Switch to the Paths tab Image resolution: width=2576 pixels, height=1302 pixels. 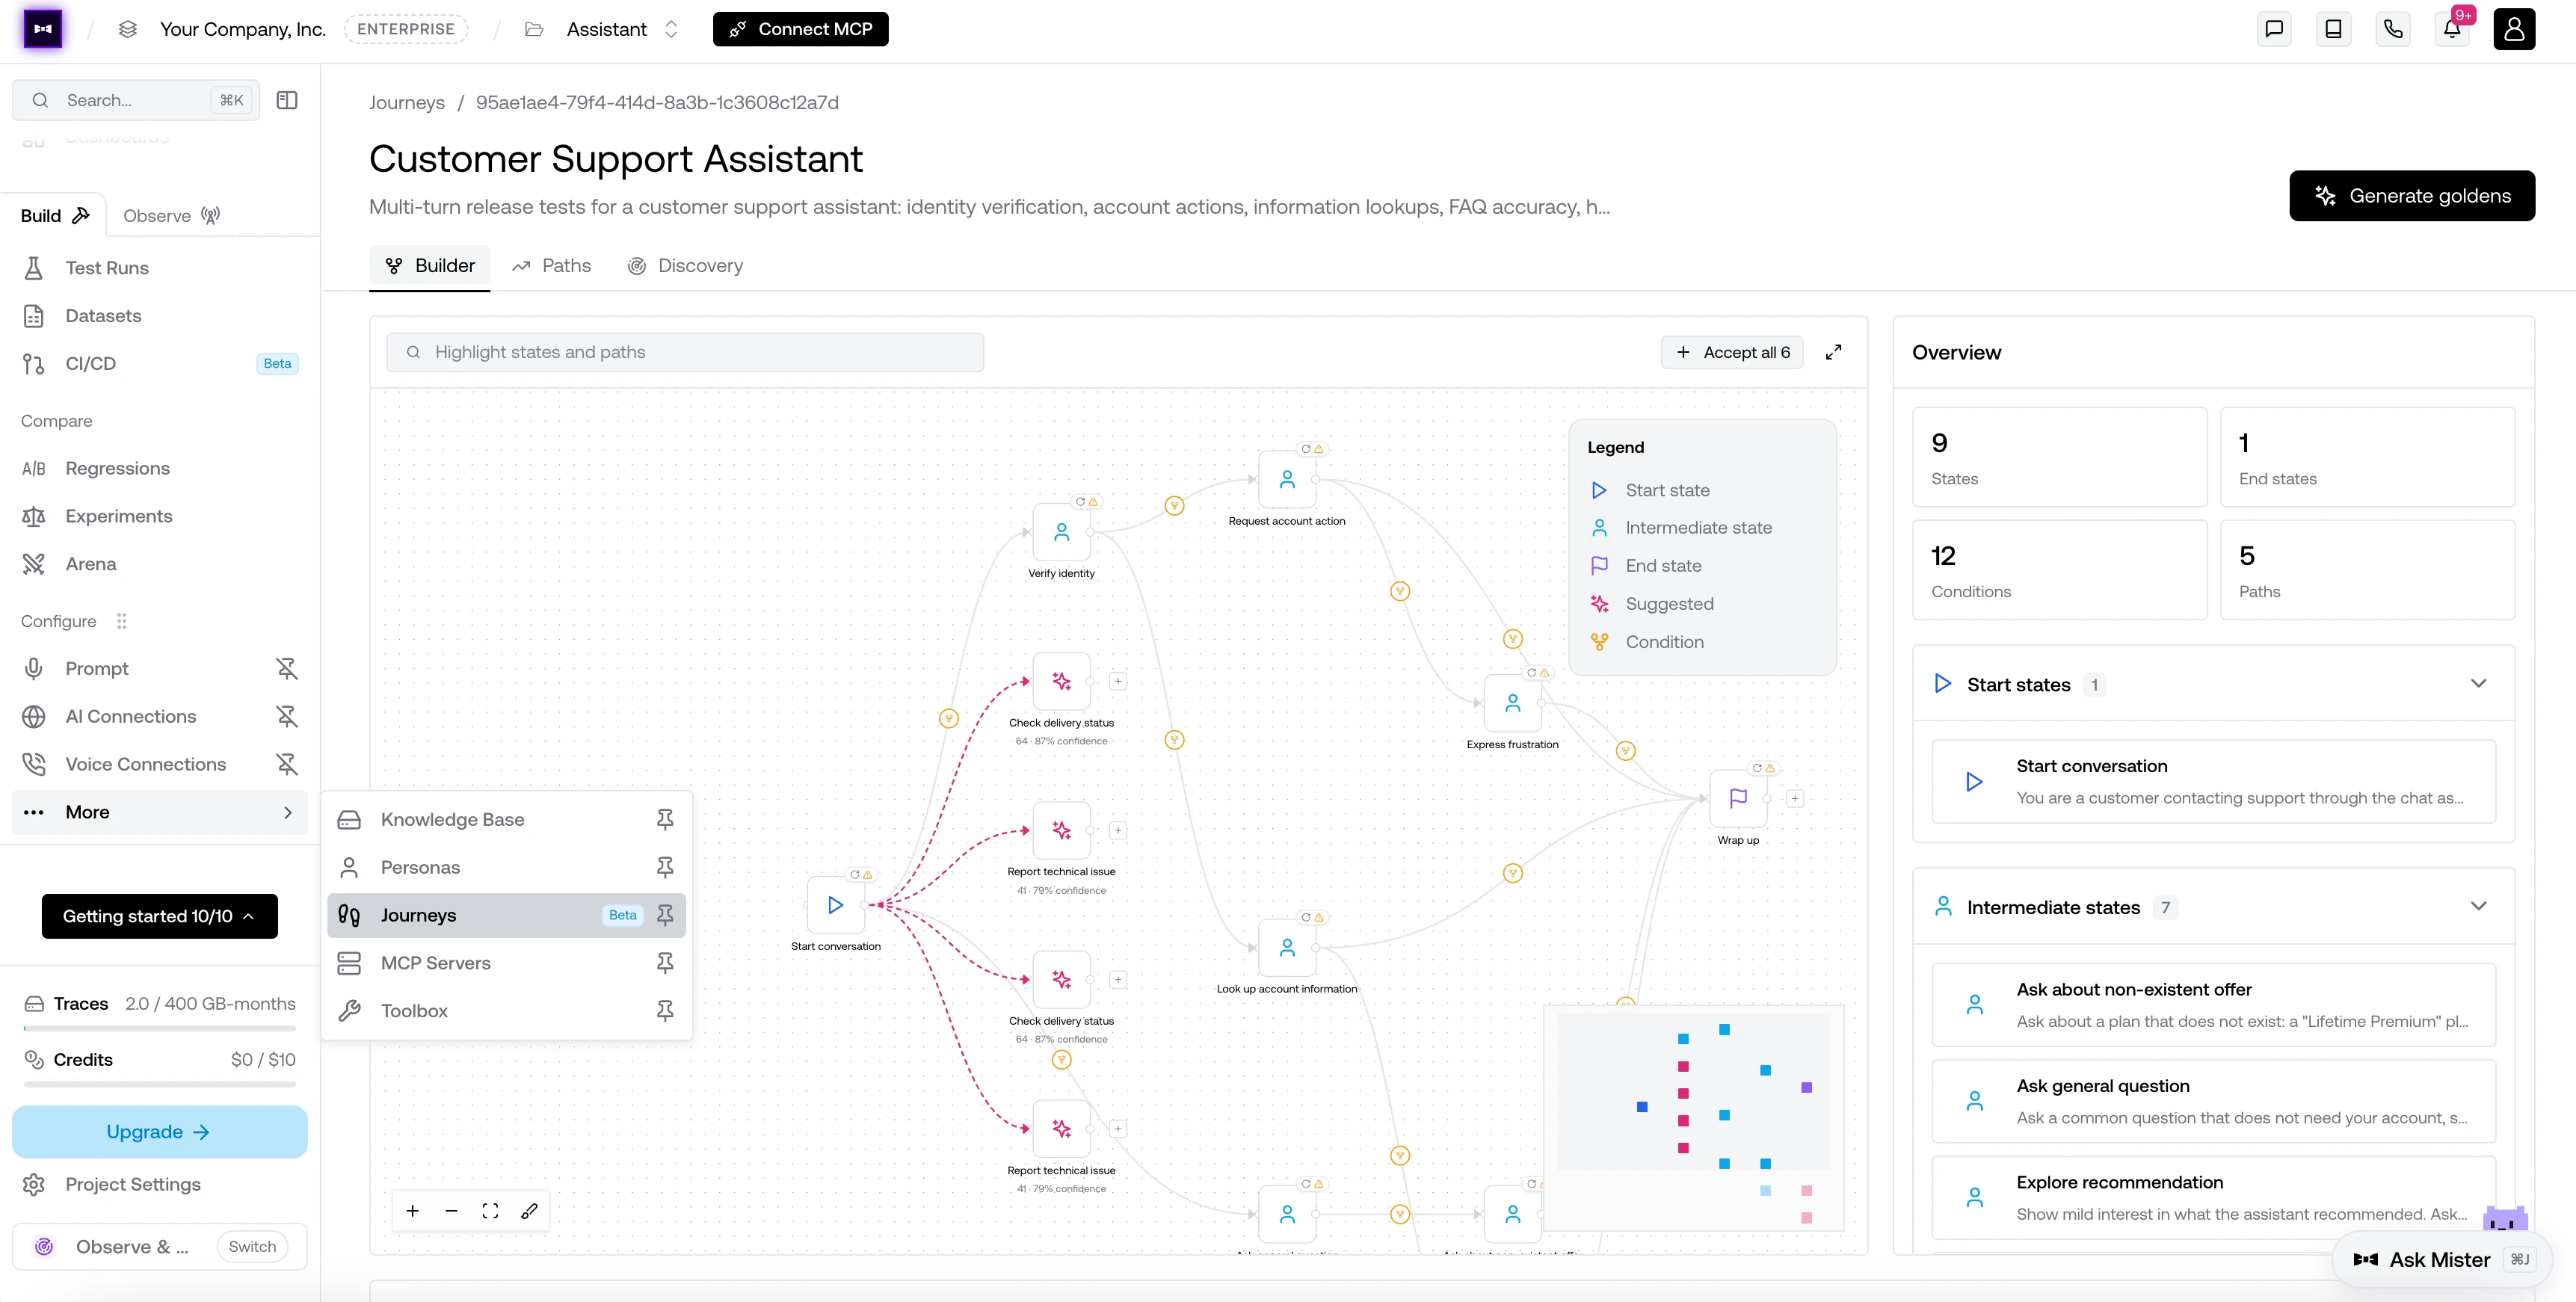tap(552, 266)
